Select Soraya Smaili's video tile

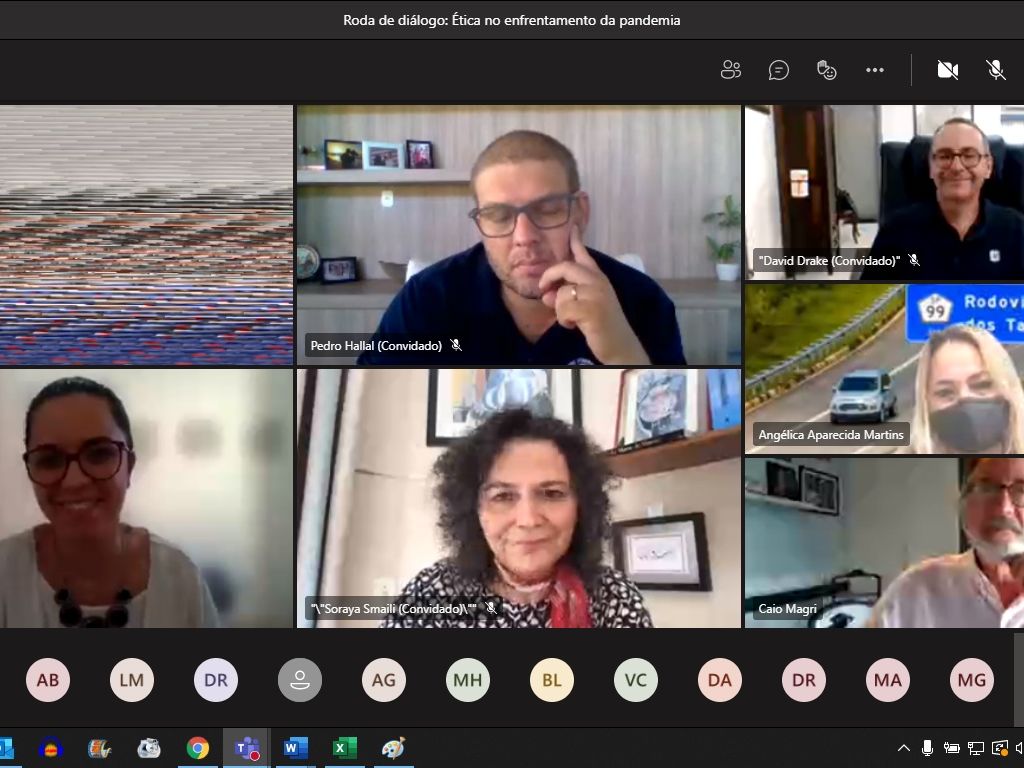click(x=518, y=498)
